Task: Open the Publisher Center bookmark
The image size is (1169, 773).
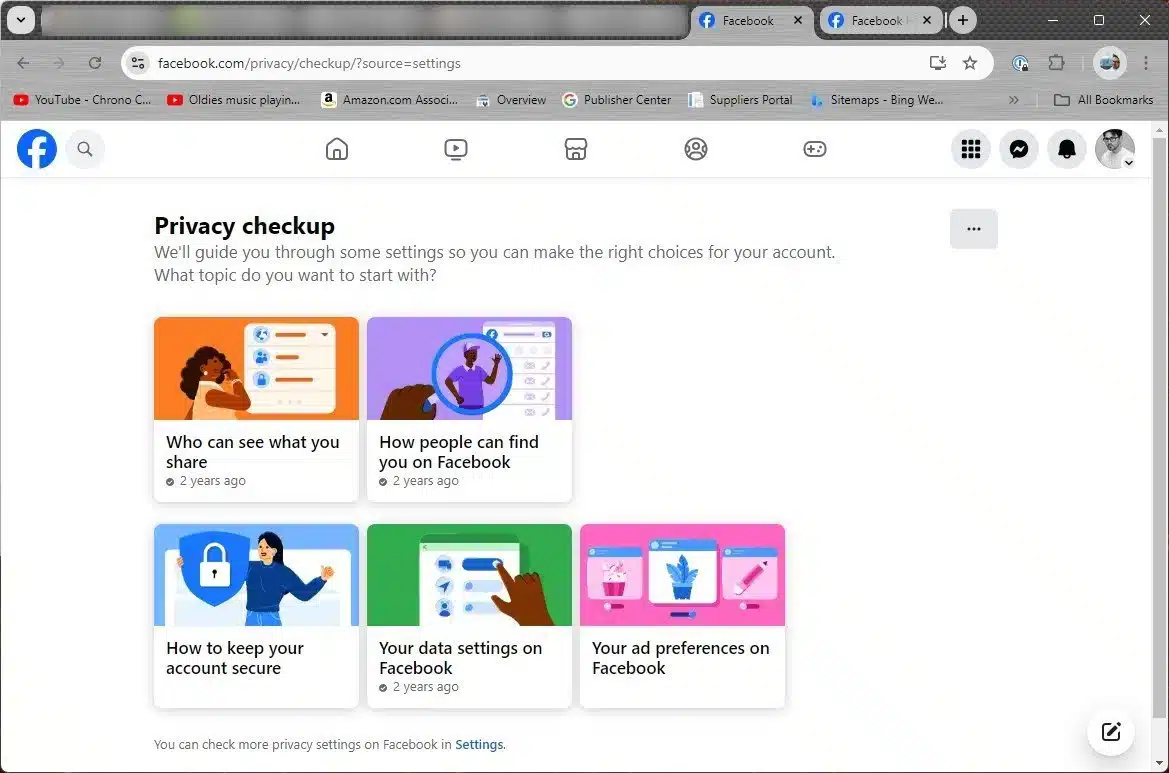Action: tap(617, 100)
